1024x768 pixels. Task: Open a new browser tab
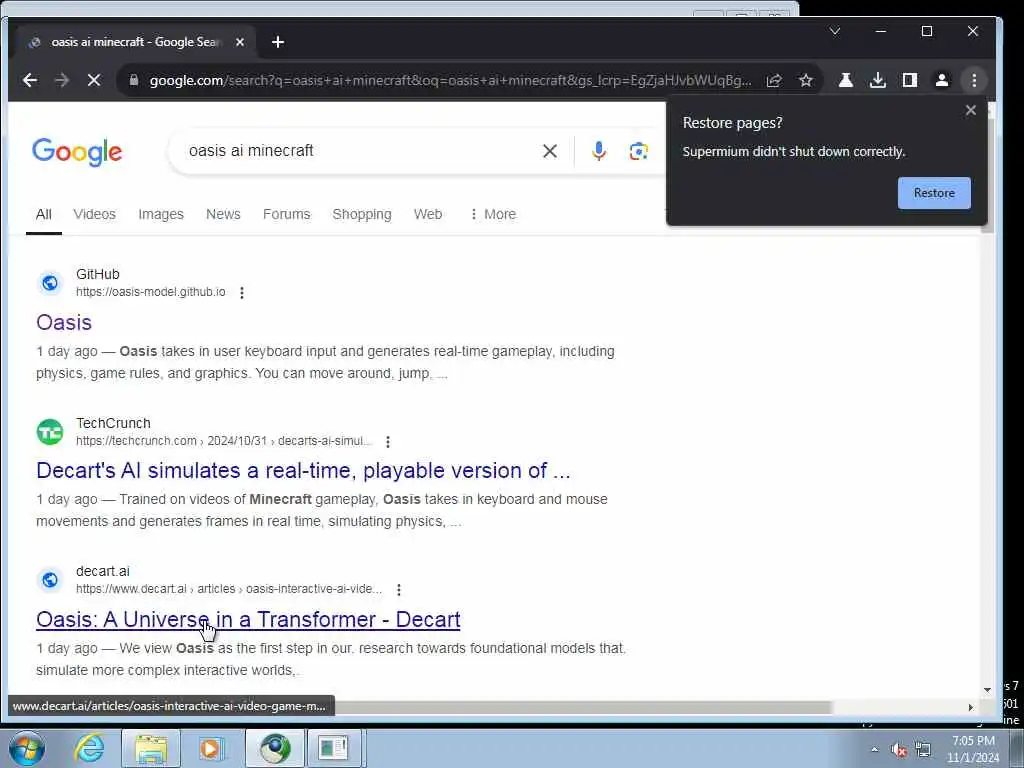(x=278, y=42)
